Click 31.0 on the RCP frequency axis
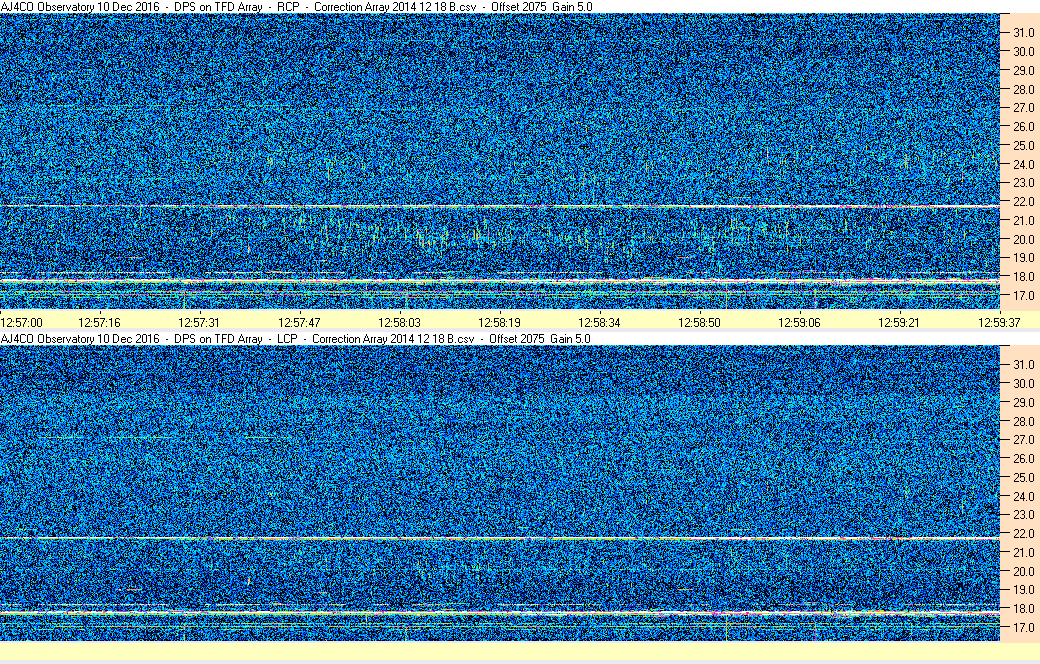The width and height of the screenshot is (1040, 664). tap(1023, 33)
